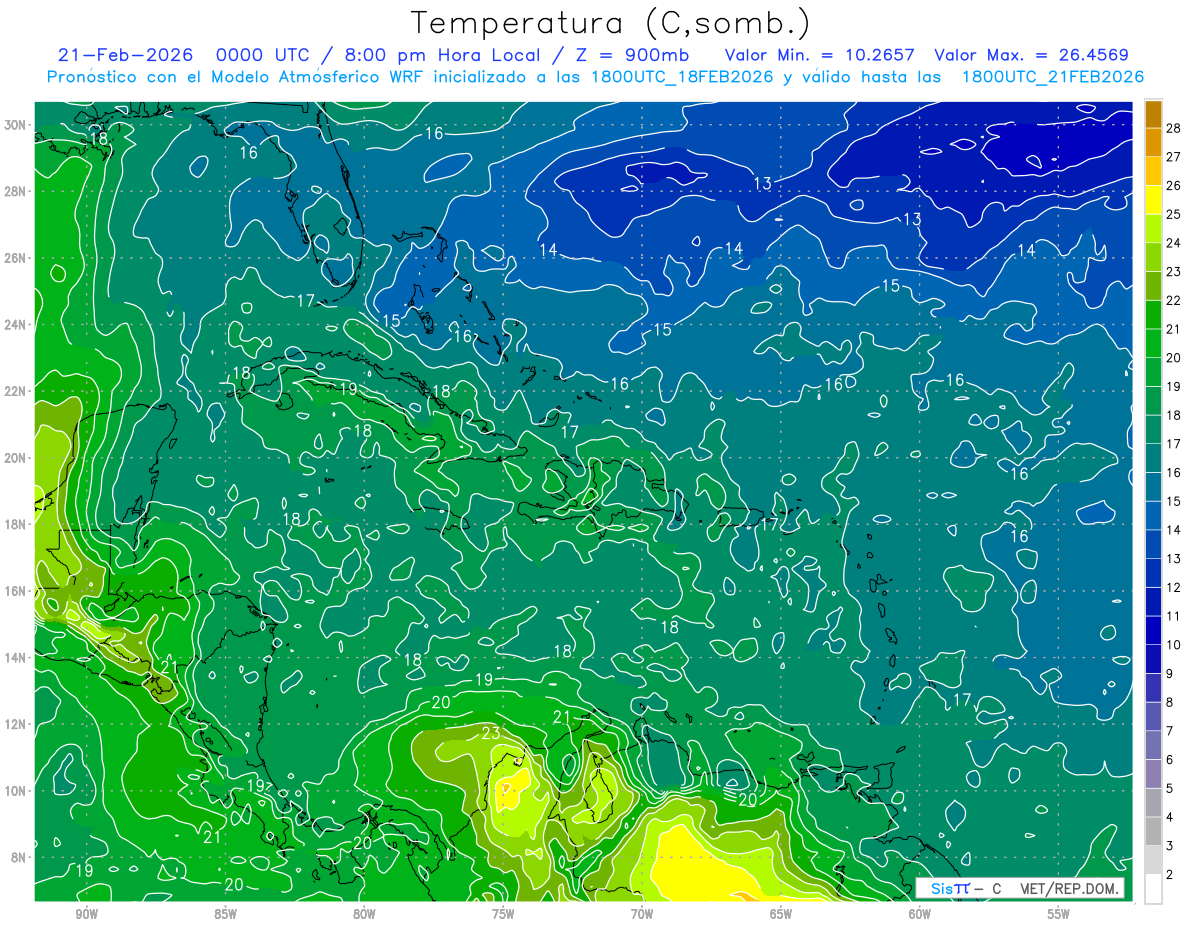Click the colorbar legend label '11'

pyautogui.click(x=1174, y=616)
